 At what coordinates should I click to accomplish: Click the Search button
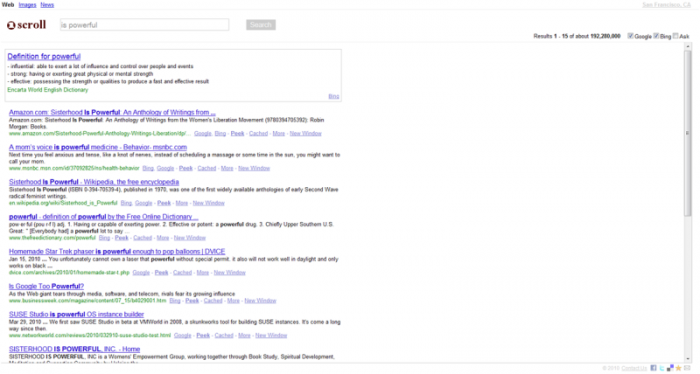click(x=261, y=25)
